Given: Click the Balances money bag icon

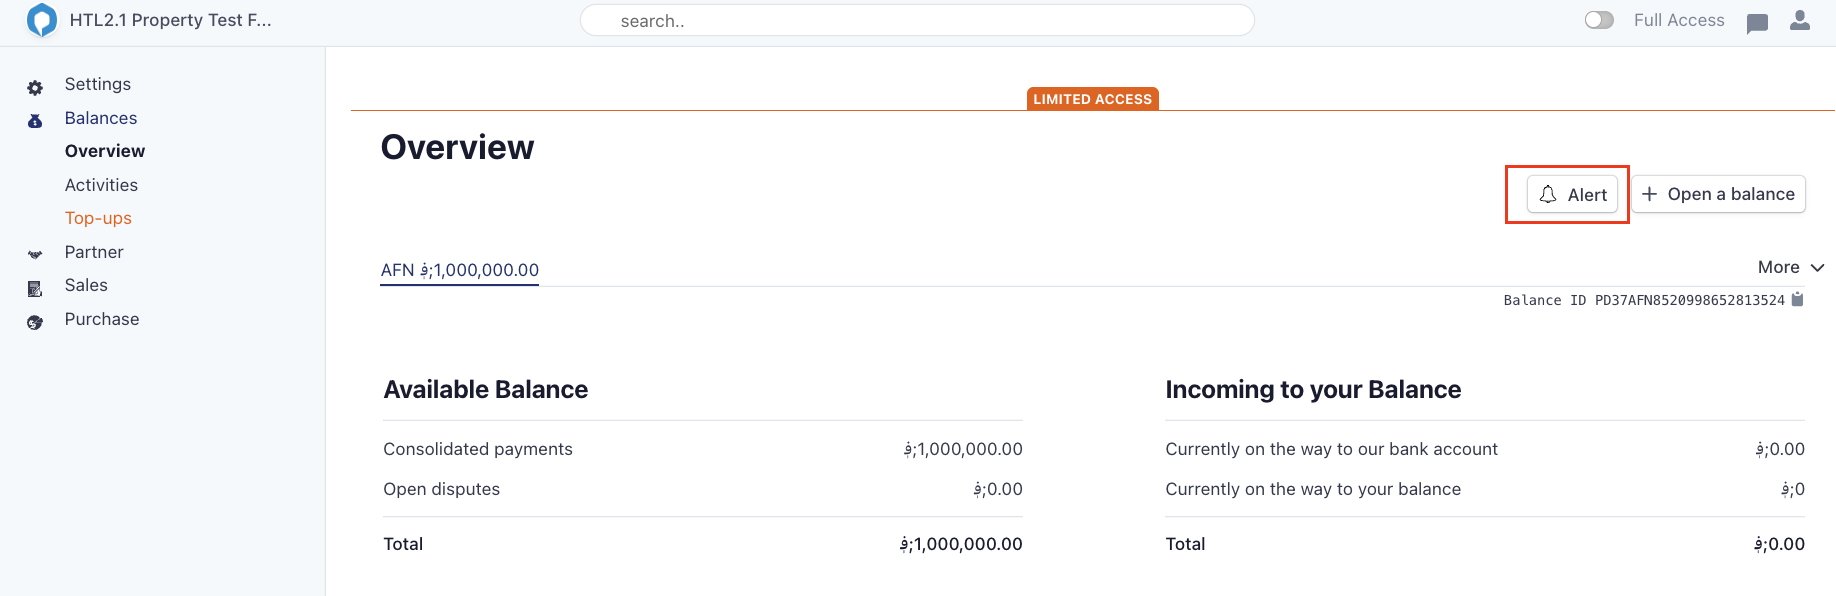Looking at the screenshot, I should (x=35, y=121).
